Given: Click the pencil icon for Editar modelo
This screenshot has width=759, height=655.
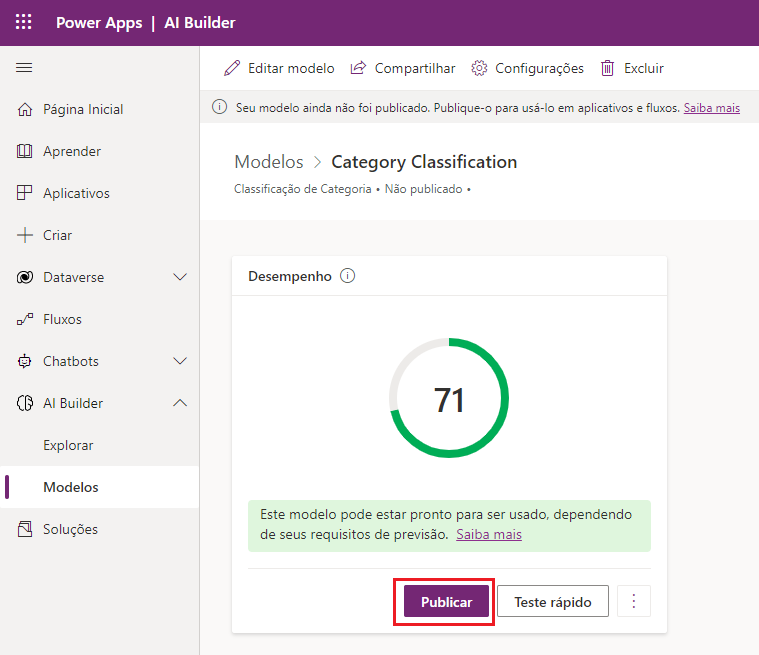Looking at the screenshot, I should (232, 68).
